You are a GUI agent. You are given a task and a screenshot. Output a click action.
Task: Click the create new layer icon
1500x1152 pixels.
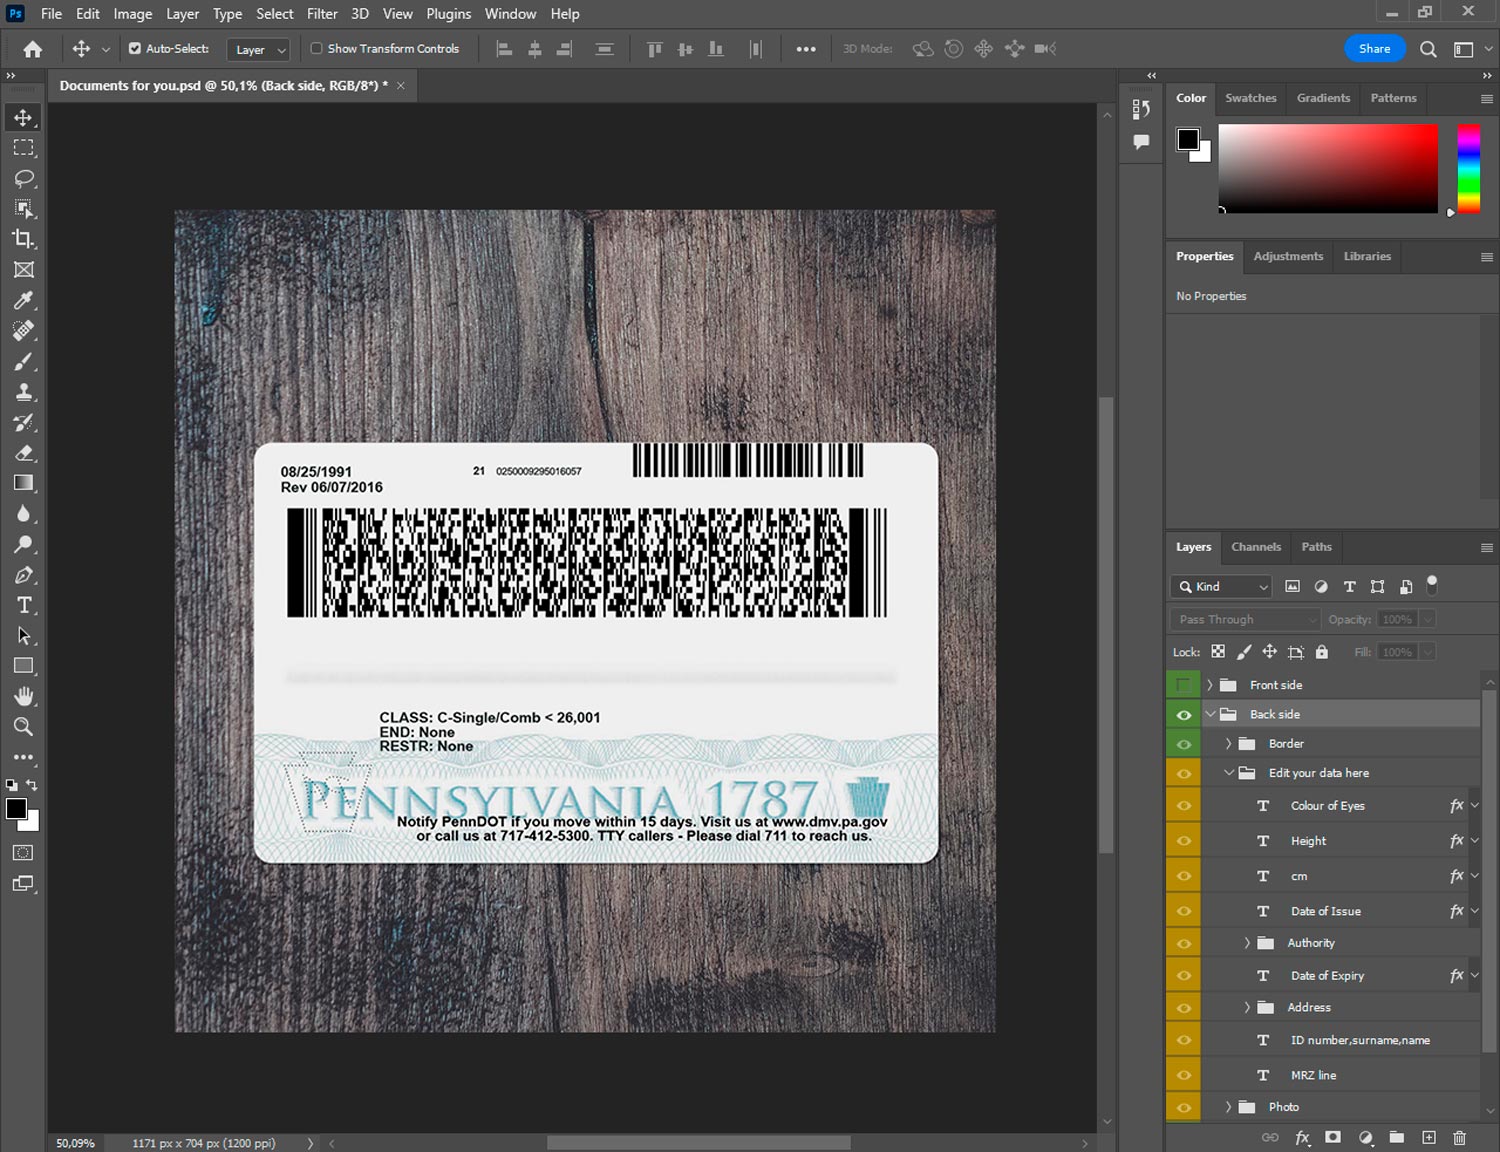tap(1429, 1137)
